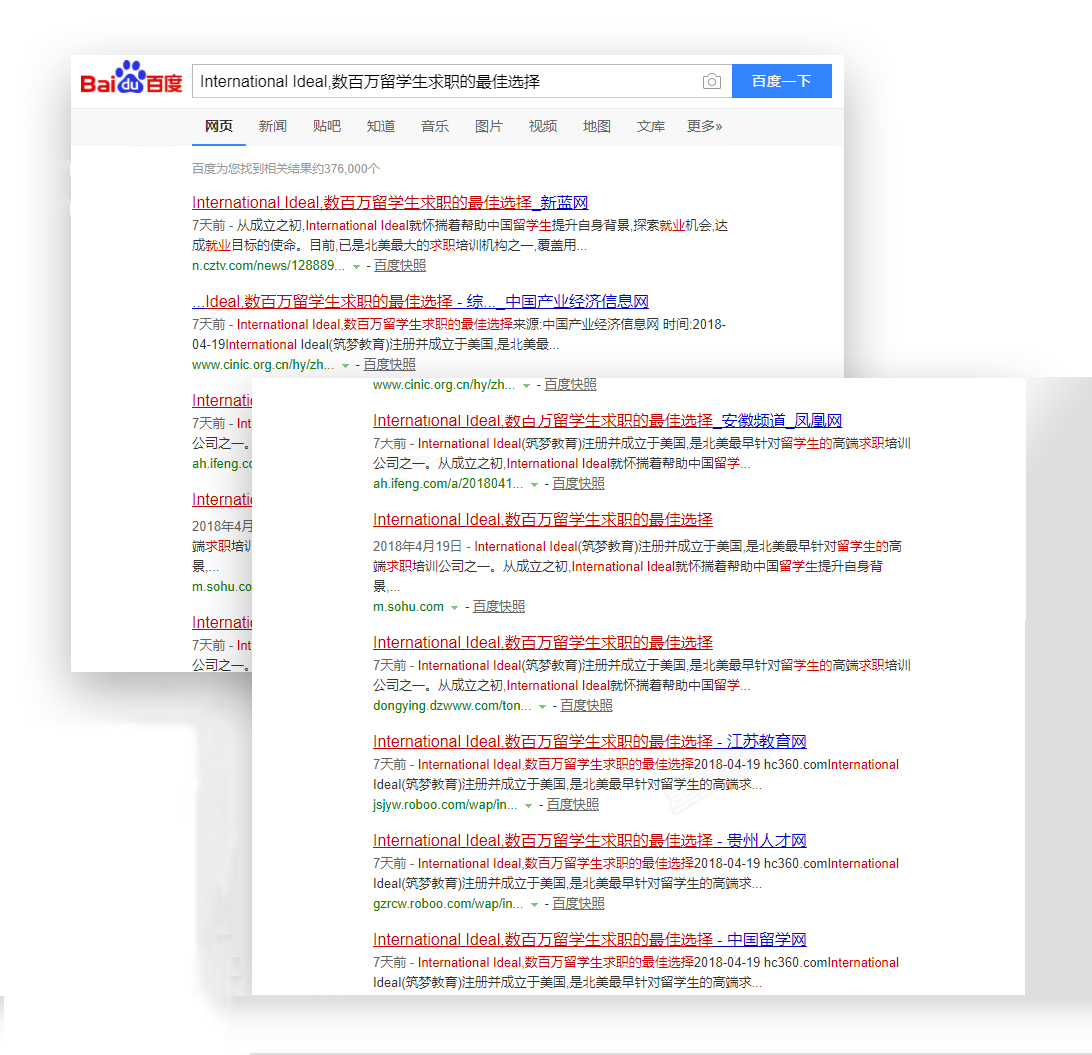Click the dongying.dzwww.com URL
Viewport: 1092px width, 1055px height.
tap(452, 705)
